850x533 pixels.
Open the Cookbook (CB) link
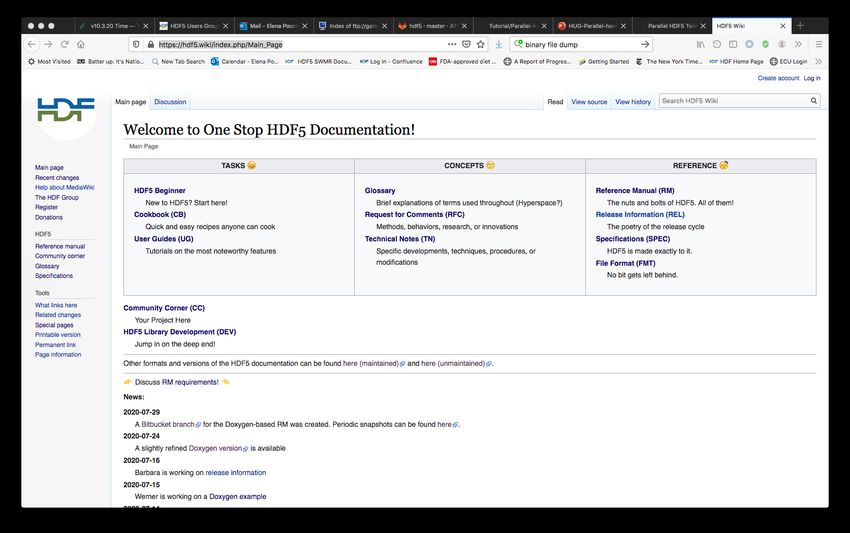(x=159, y=215)
